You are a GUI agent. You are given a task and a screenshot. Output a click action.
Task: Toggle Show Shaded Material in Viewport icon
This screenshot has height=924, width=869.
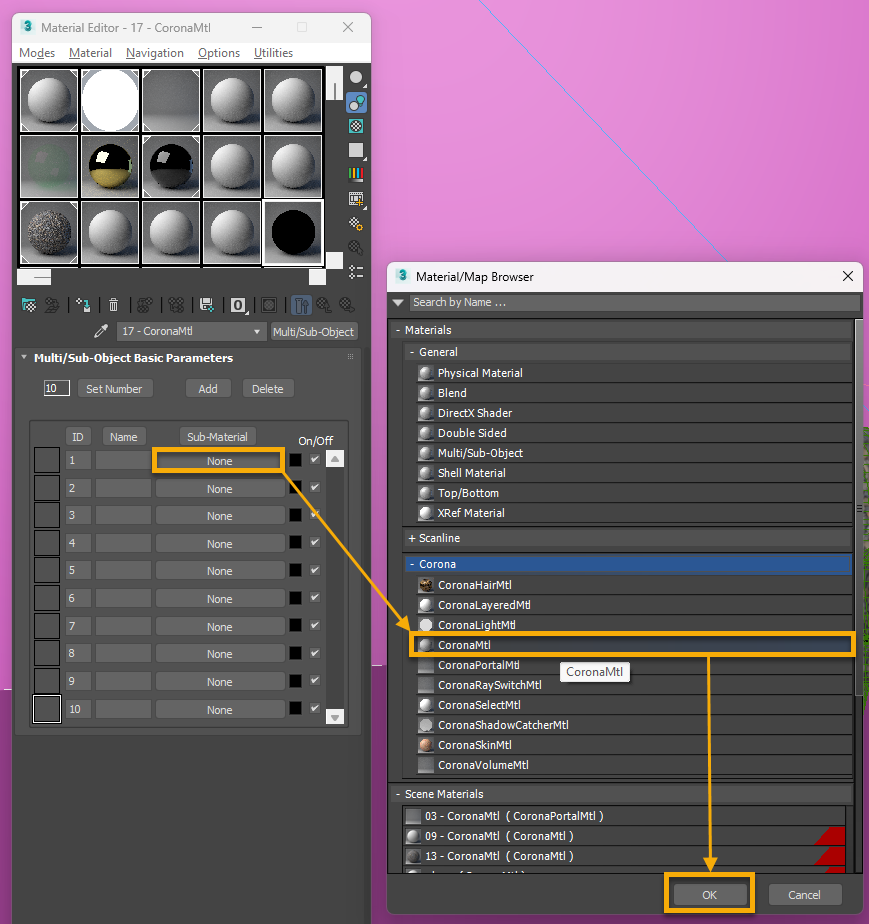269,305
